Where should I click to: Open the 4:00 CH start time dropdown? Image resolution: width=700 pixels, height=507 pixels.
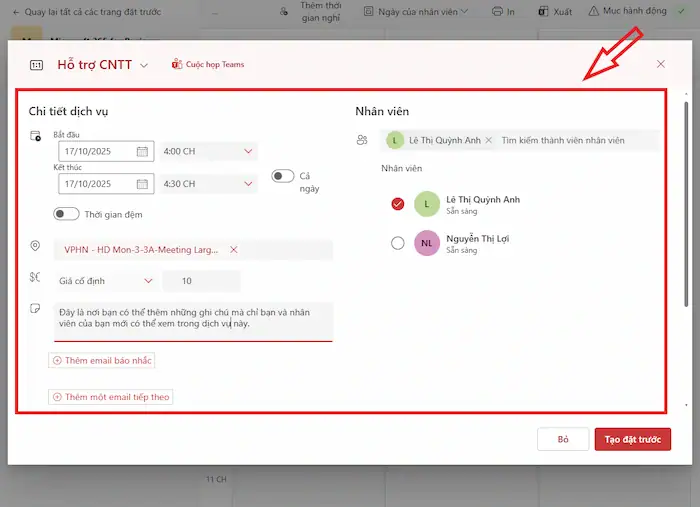pyautogui.click(x=248, y=152)
